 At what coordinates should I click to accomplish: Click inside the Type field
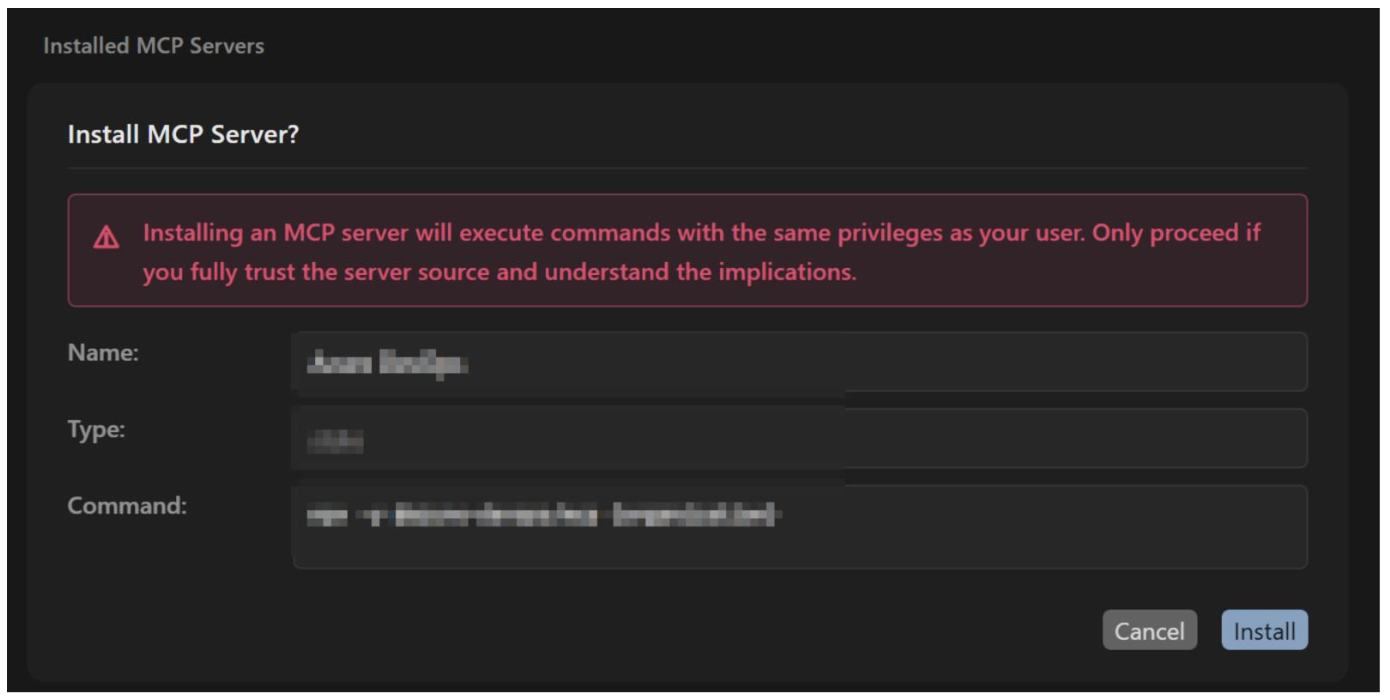tap(1000, 438)
